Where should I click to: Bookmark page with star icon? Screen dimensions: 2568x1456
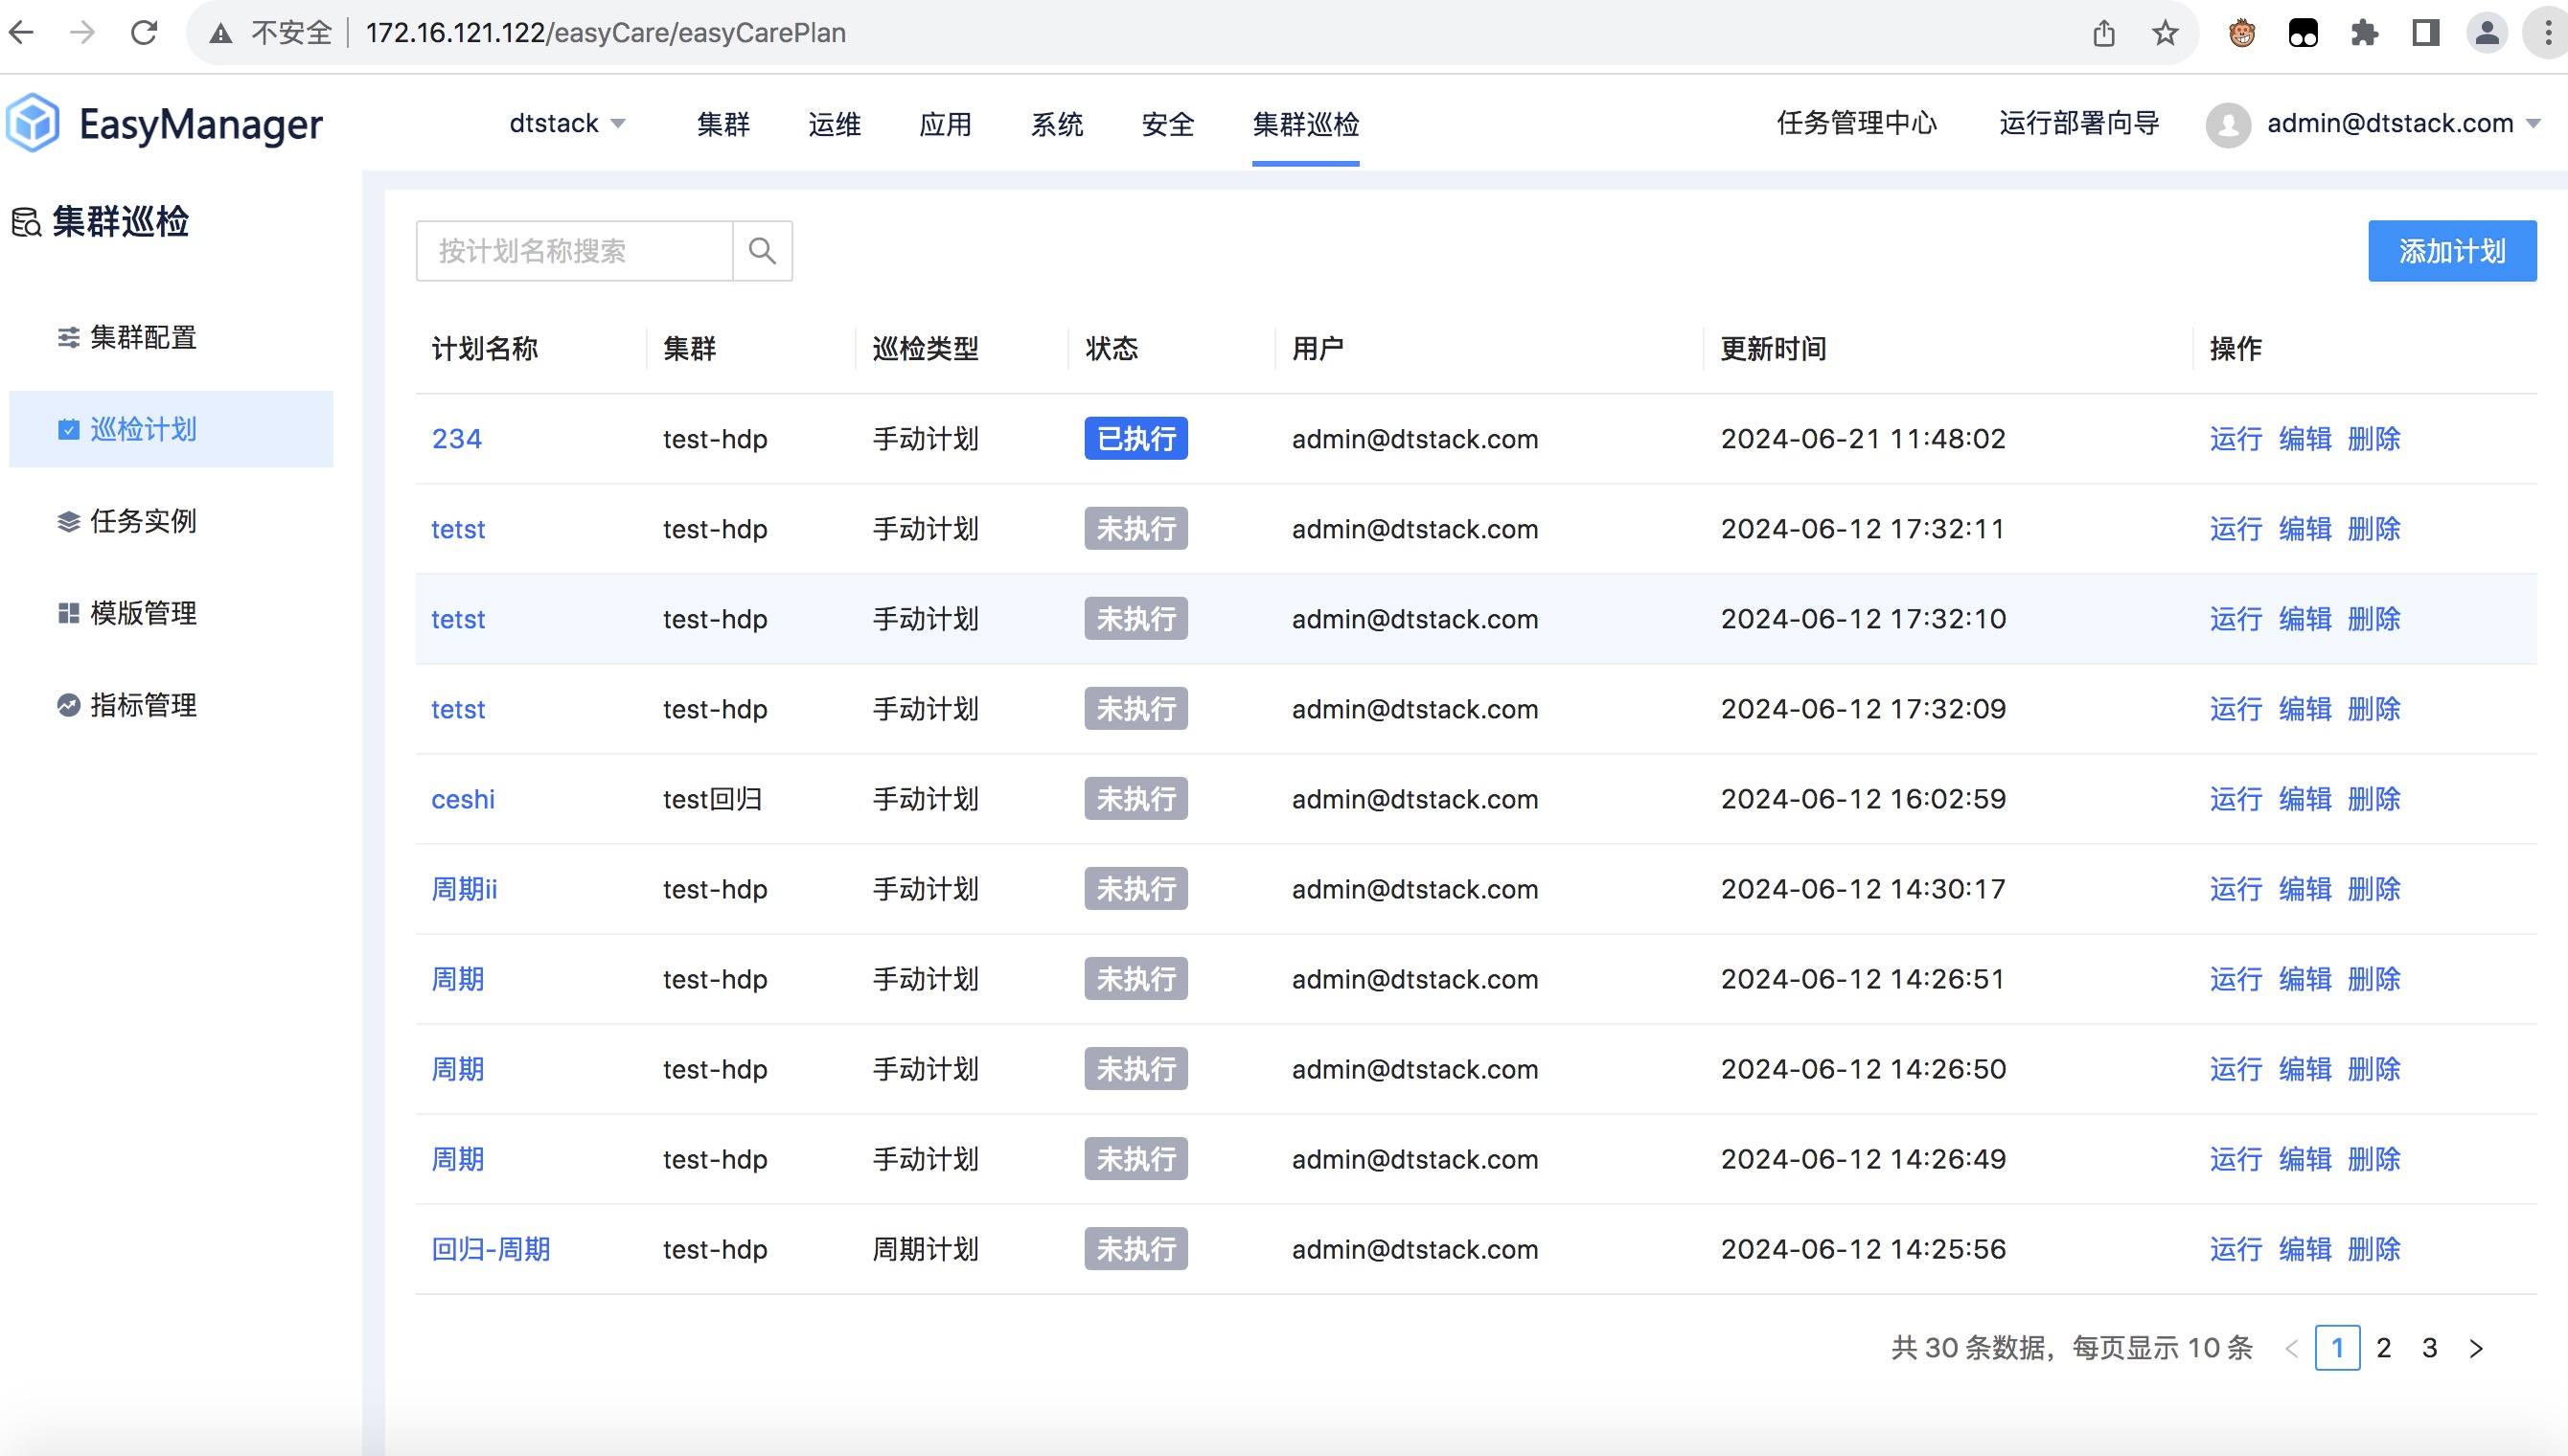click(x=2165, y=33)
